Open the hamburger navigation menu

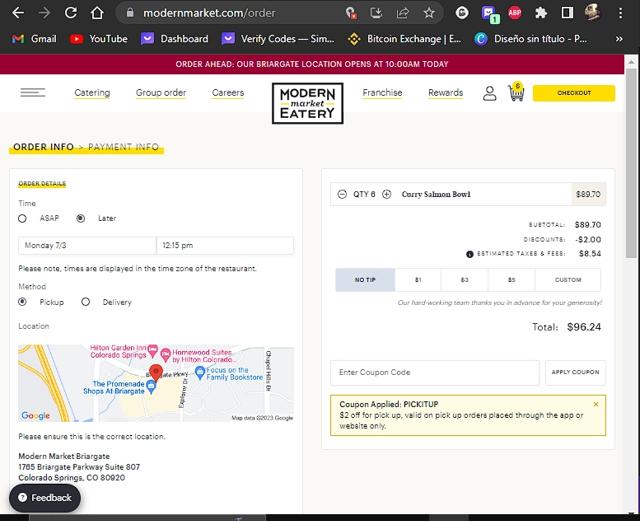pyautogui.click(x=33, y=93)
